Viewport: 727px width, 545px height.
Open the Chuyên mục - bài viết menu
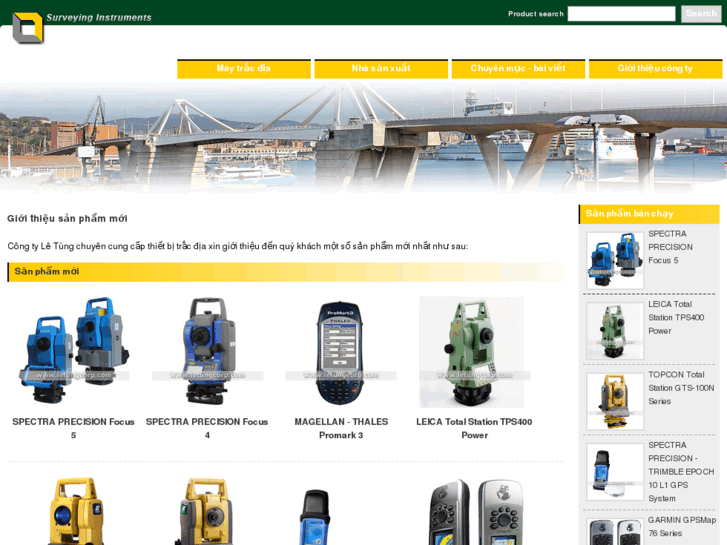tap(518, 69)
